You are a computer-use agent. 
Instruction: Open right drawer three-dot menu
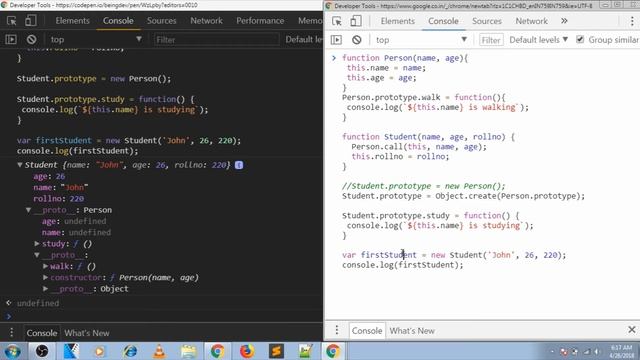click(x=337, y=330)
